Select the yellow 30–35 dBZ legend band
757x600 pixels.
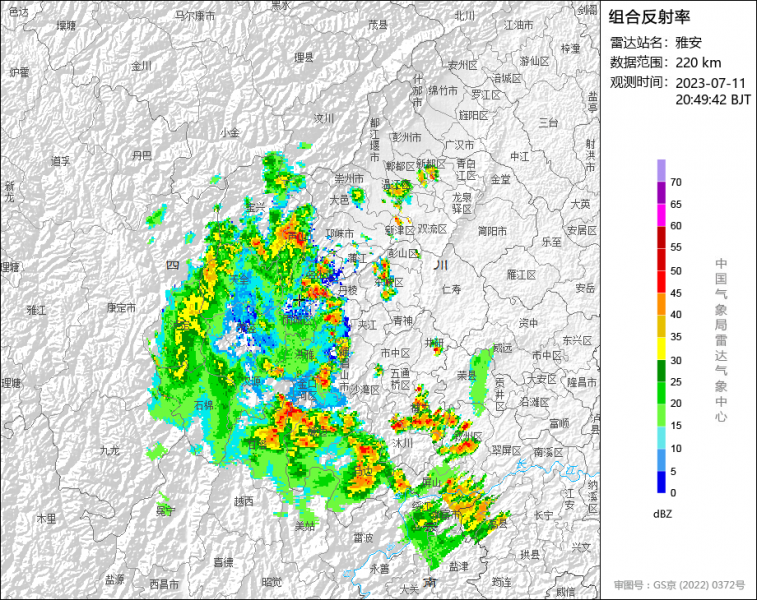coord(661,350)
